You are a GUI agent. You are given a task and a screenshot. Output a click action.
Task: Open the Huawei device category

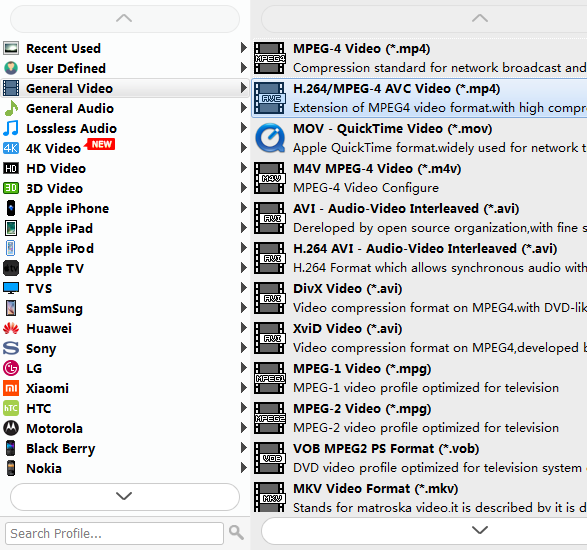point(125,328)
